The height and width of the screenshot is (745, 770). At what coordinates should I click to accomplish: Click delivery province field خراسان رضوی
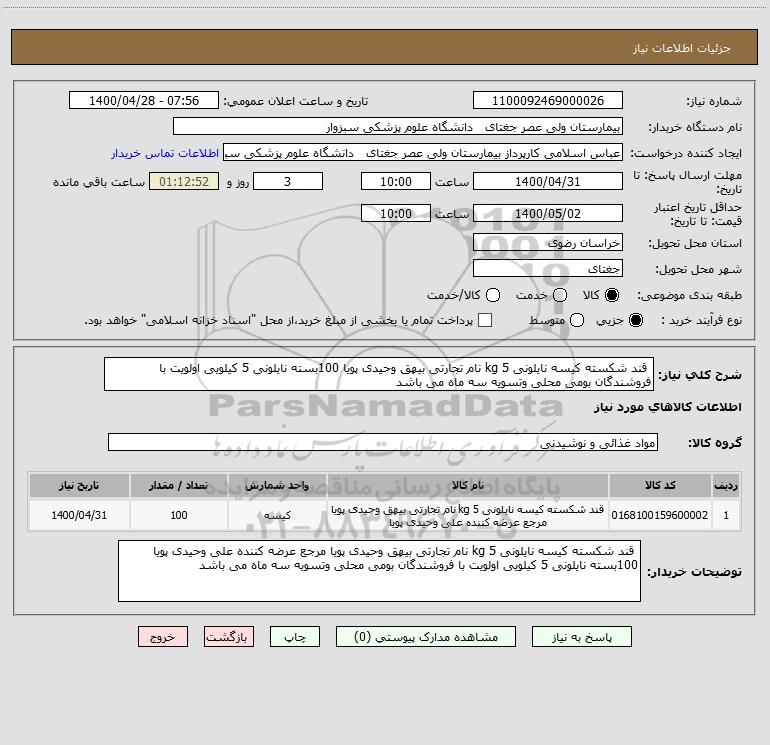pyautogui.click(x=548, y=243)
